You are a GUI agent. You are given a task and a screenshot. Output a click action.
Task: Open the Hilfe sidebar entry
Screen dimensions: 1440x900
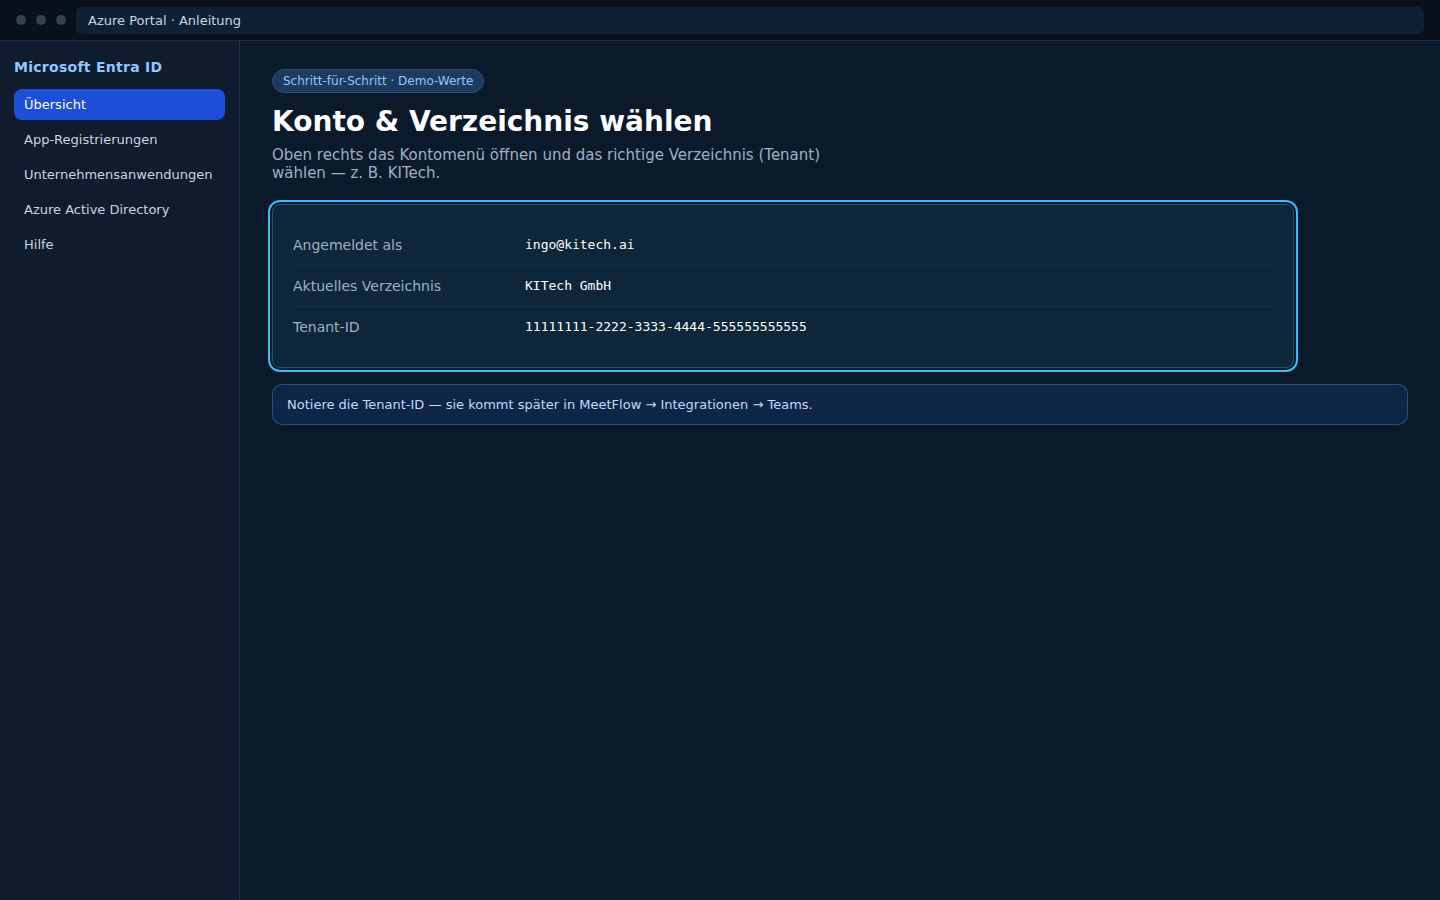coord(119,244)
